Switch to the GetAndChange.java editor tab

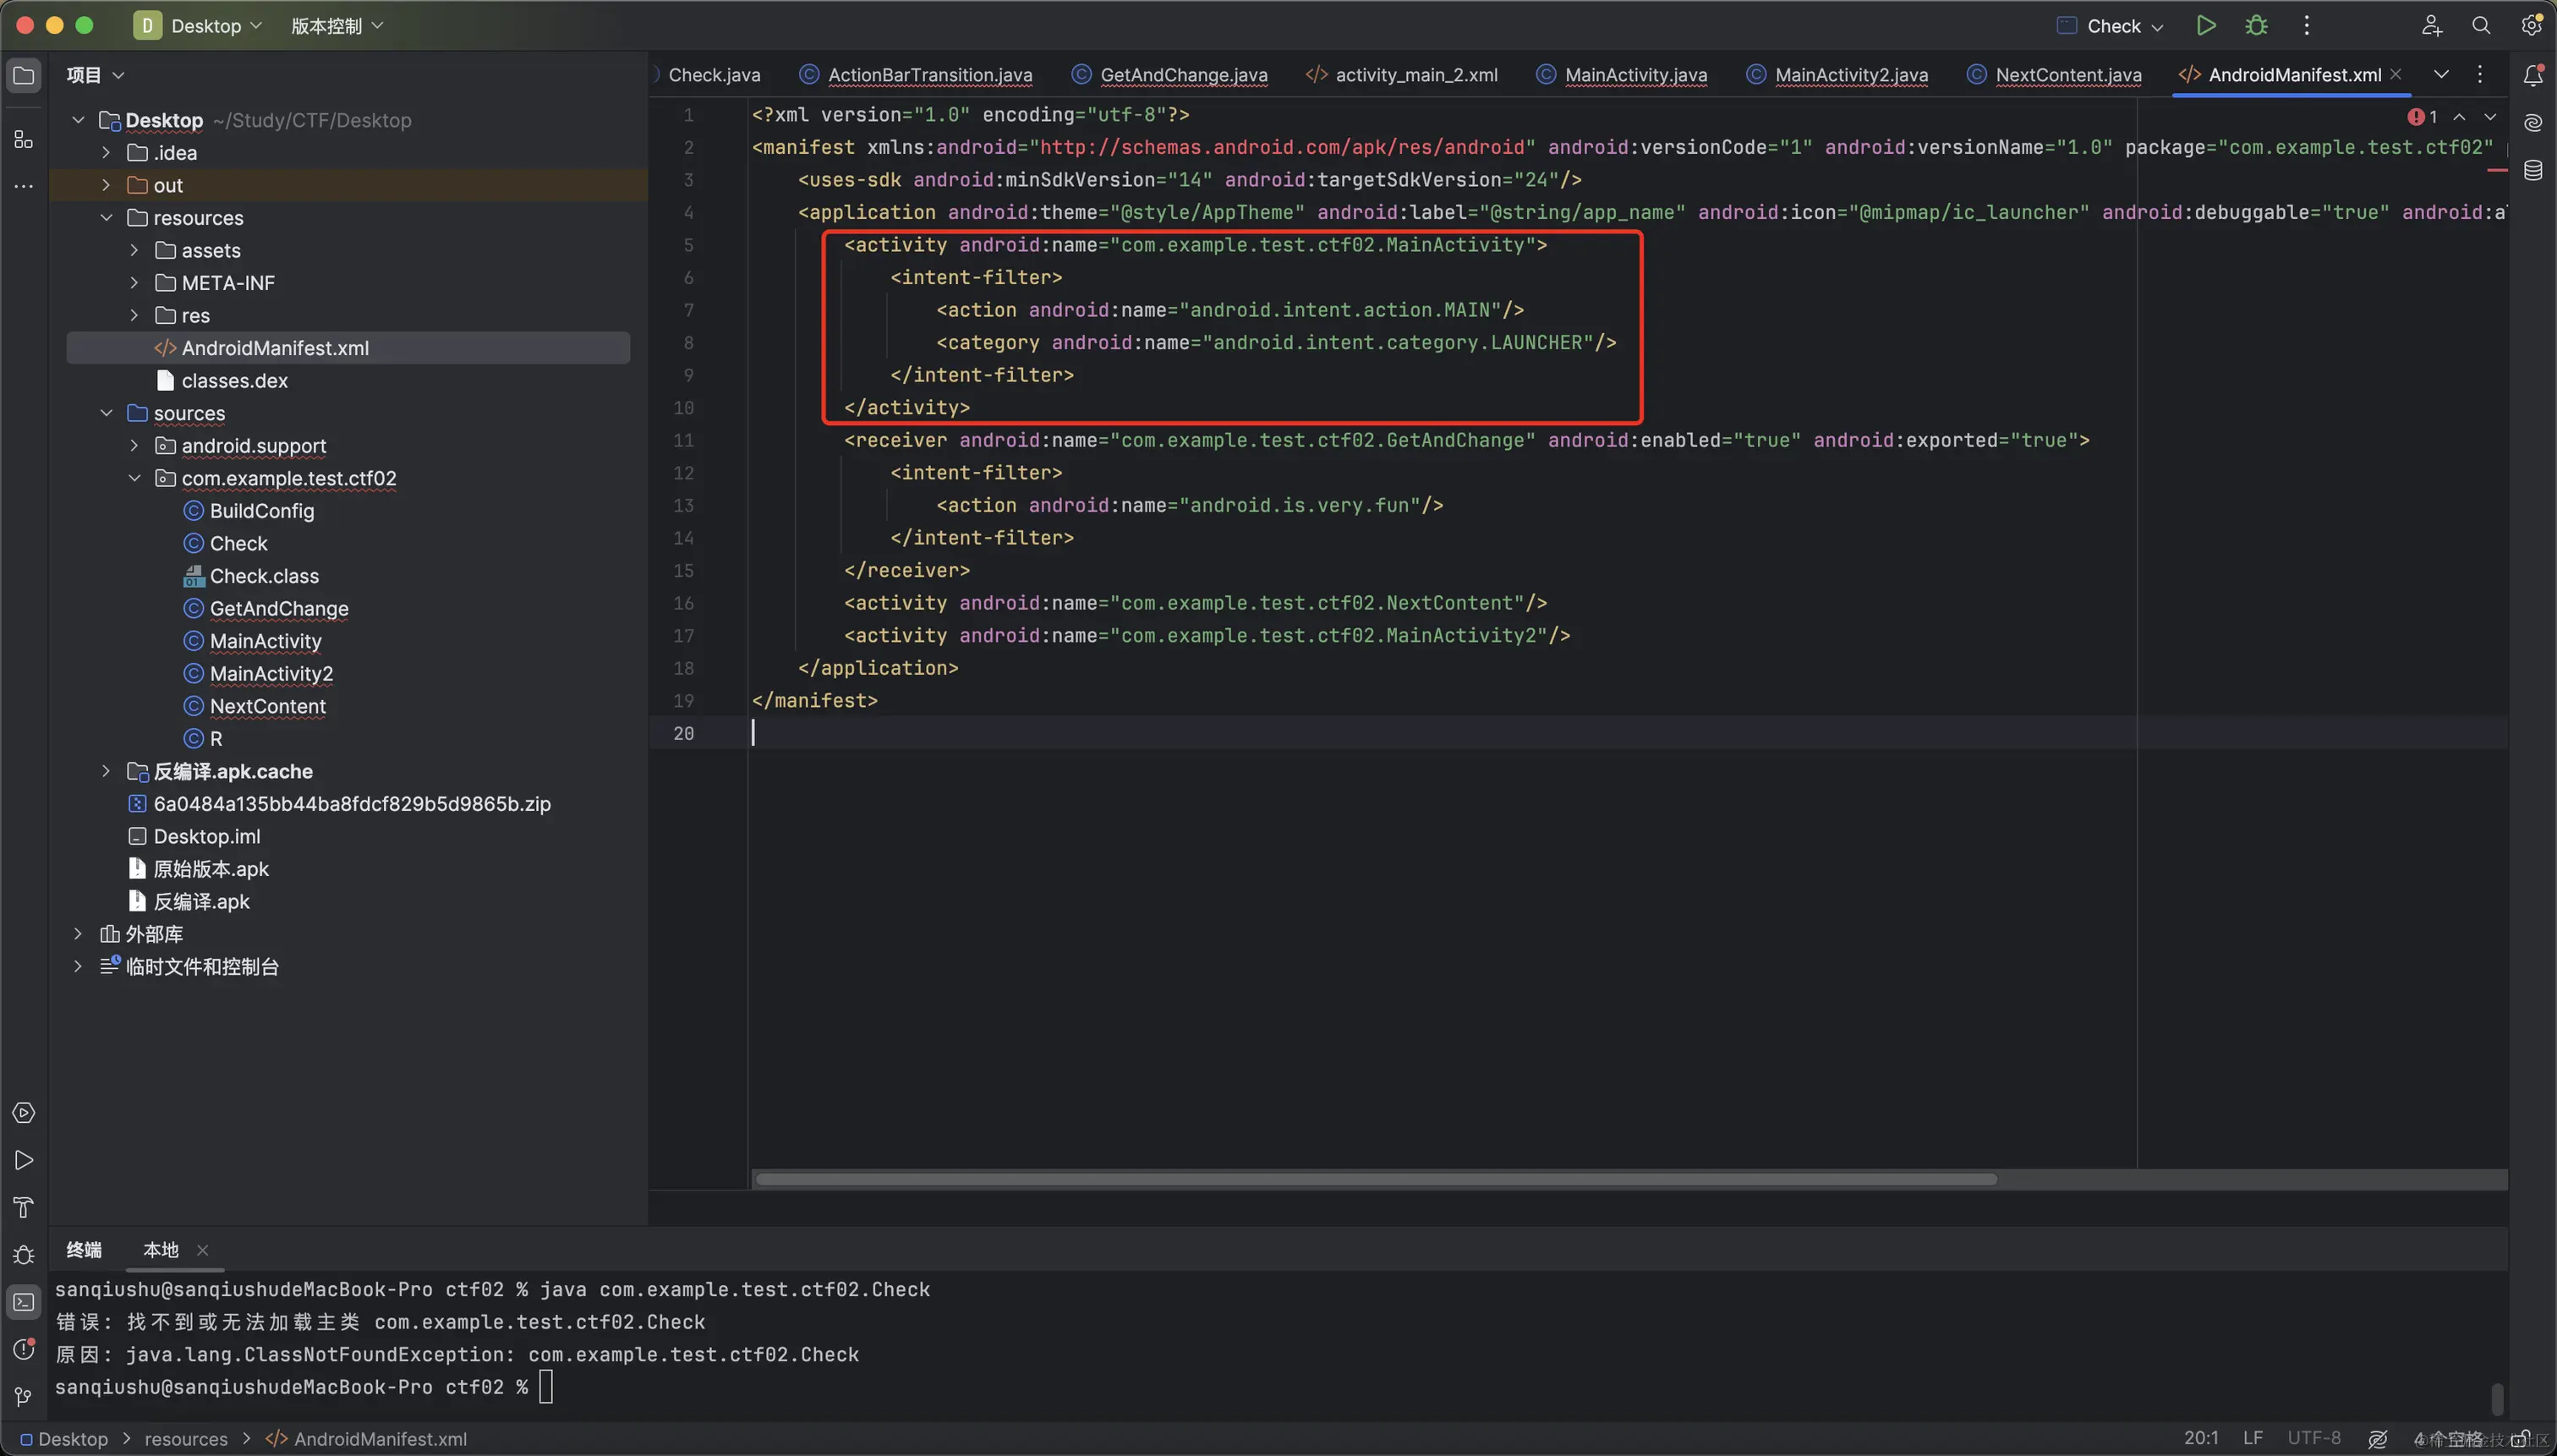(x=1183, y=75)
